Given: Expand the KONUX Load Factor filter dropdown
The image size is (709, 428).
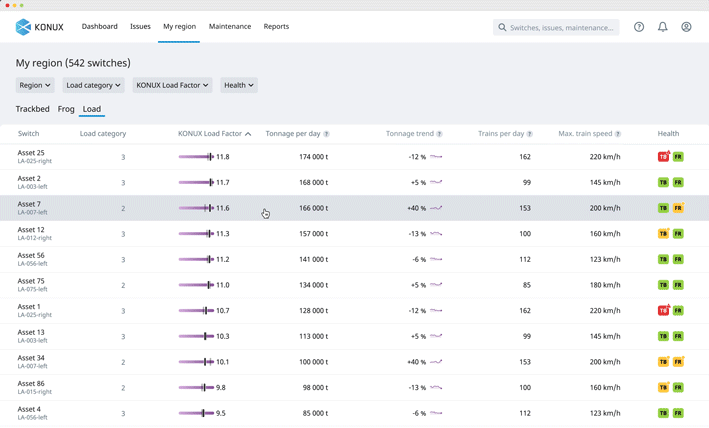Looking at the screenshot, I should tap(172, 85).
